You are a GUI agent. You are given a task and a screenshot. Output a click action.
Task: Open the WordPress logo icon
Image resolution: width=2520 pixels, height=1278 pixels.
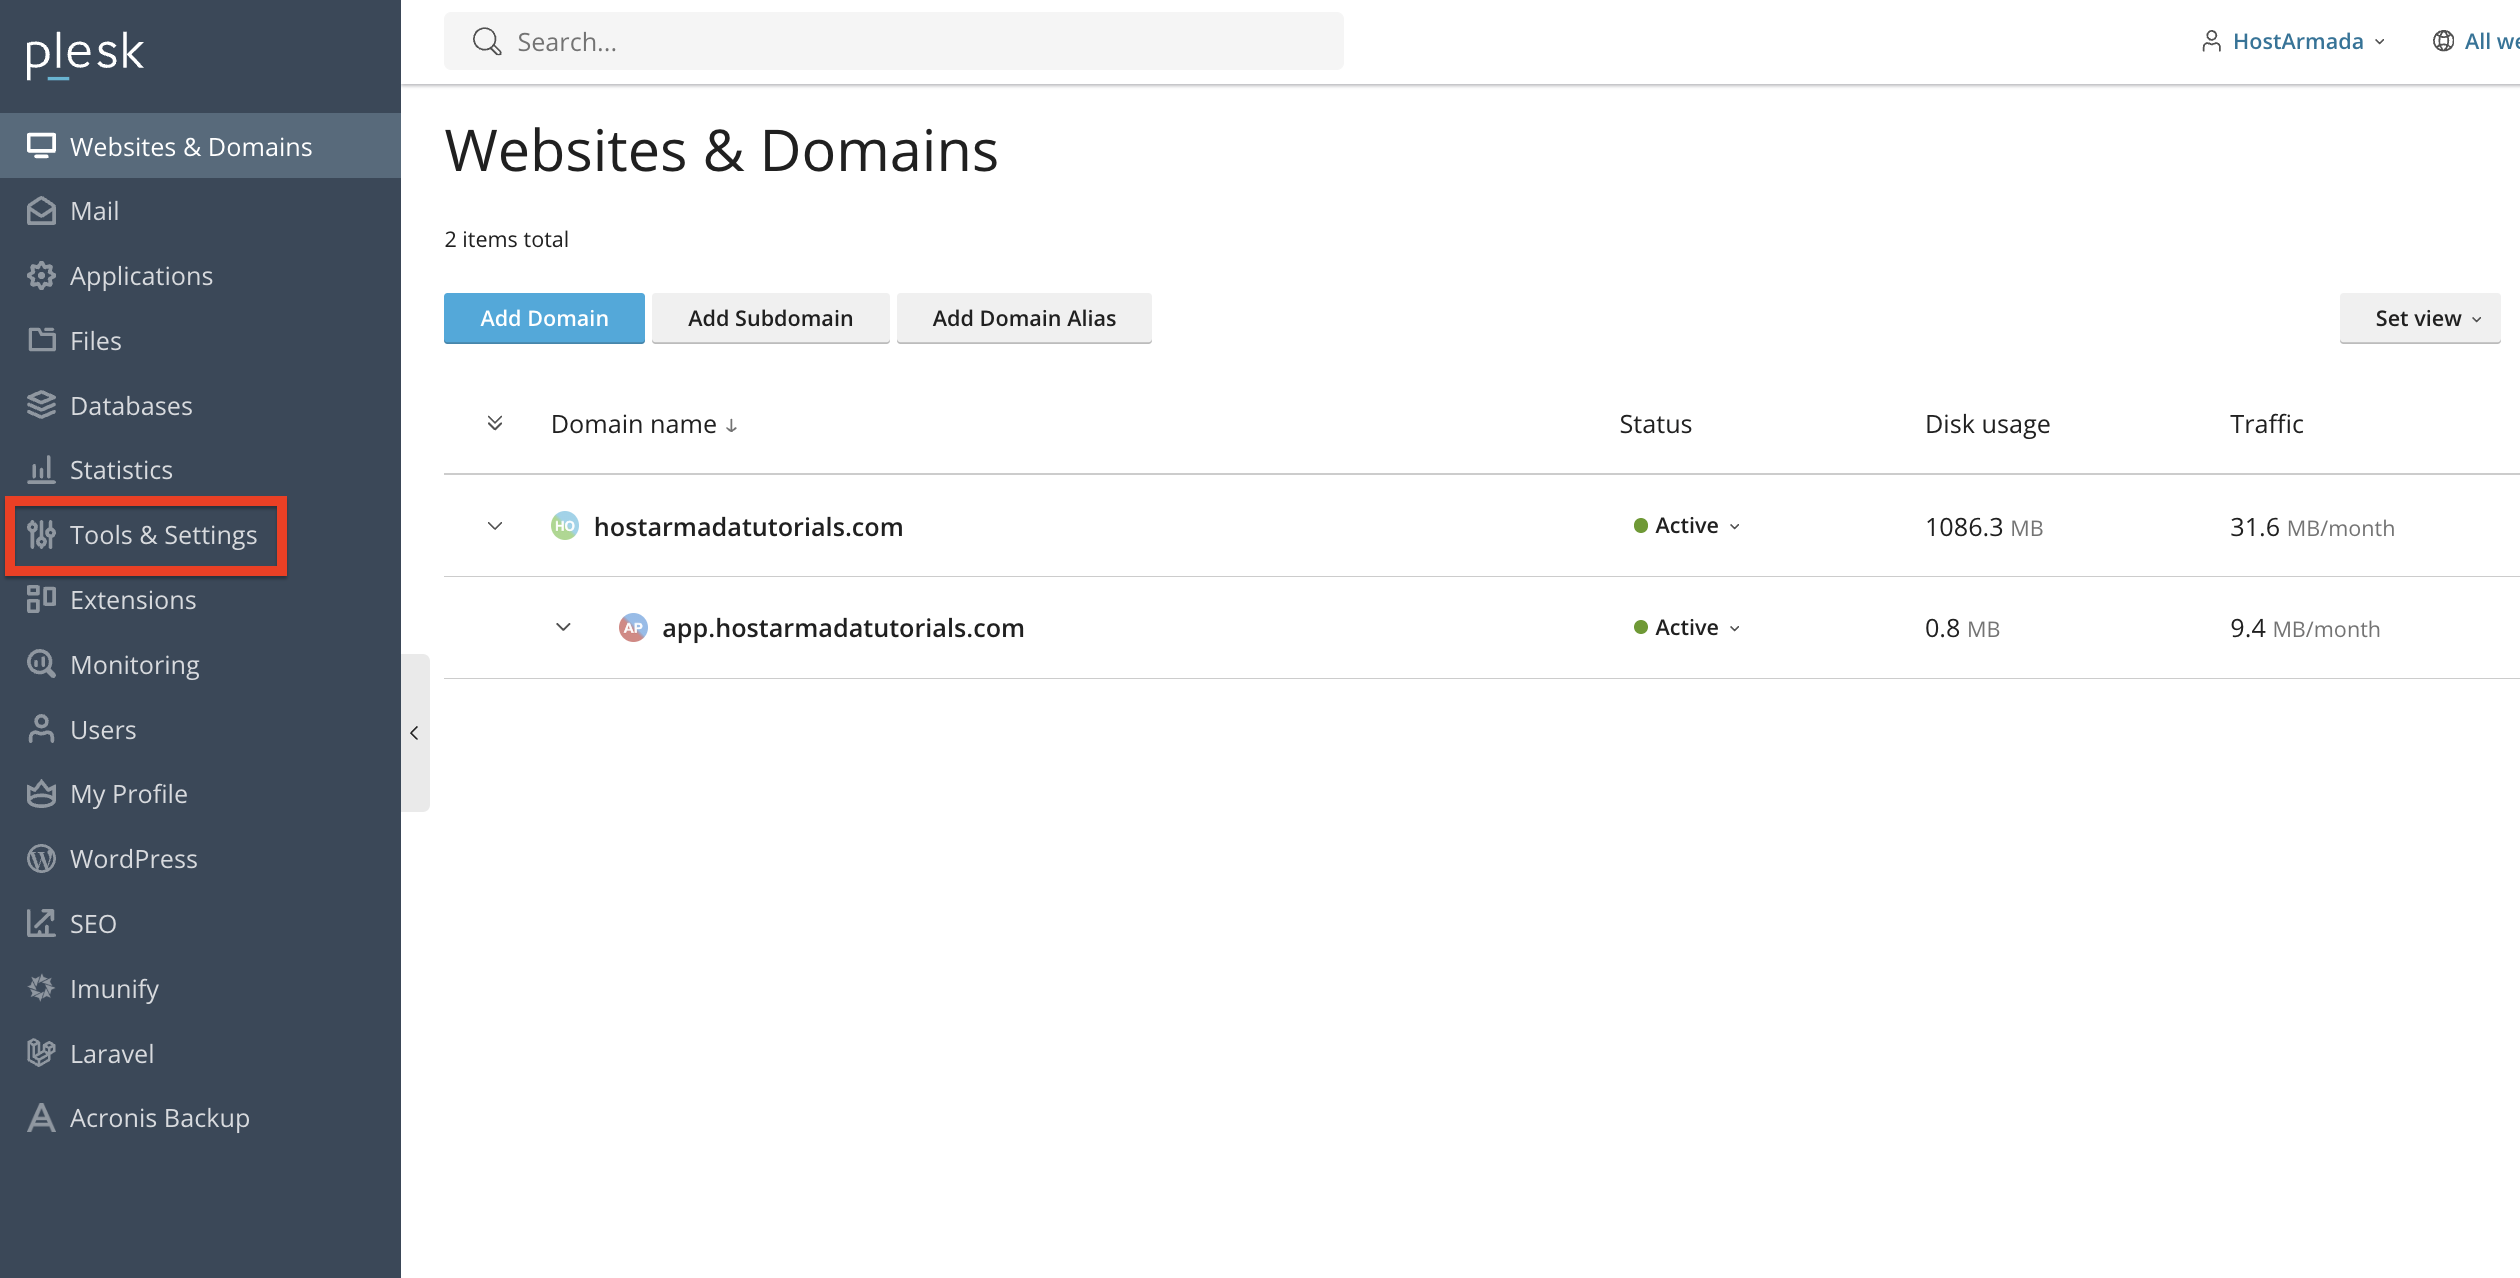pyautogui.click(x=41, y=859)
